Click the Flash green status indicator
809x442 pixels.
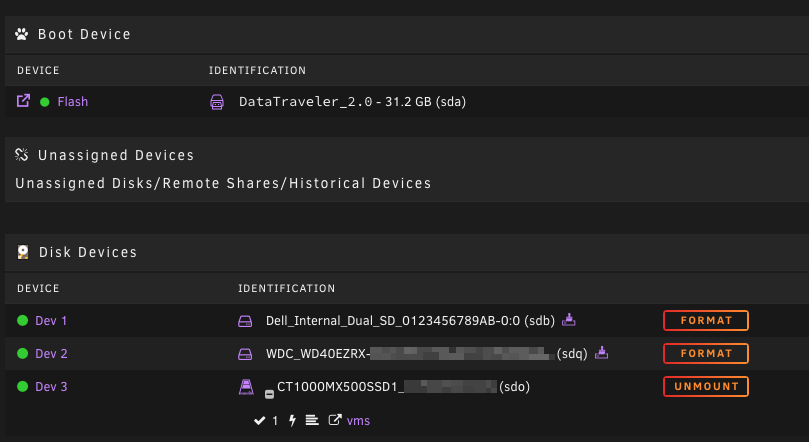[45, 102]
